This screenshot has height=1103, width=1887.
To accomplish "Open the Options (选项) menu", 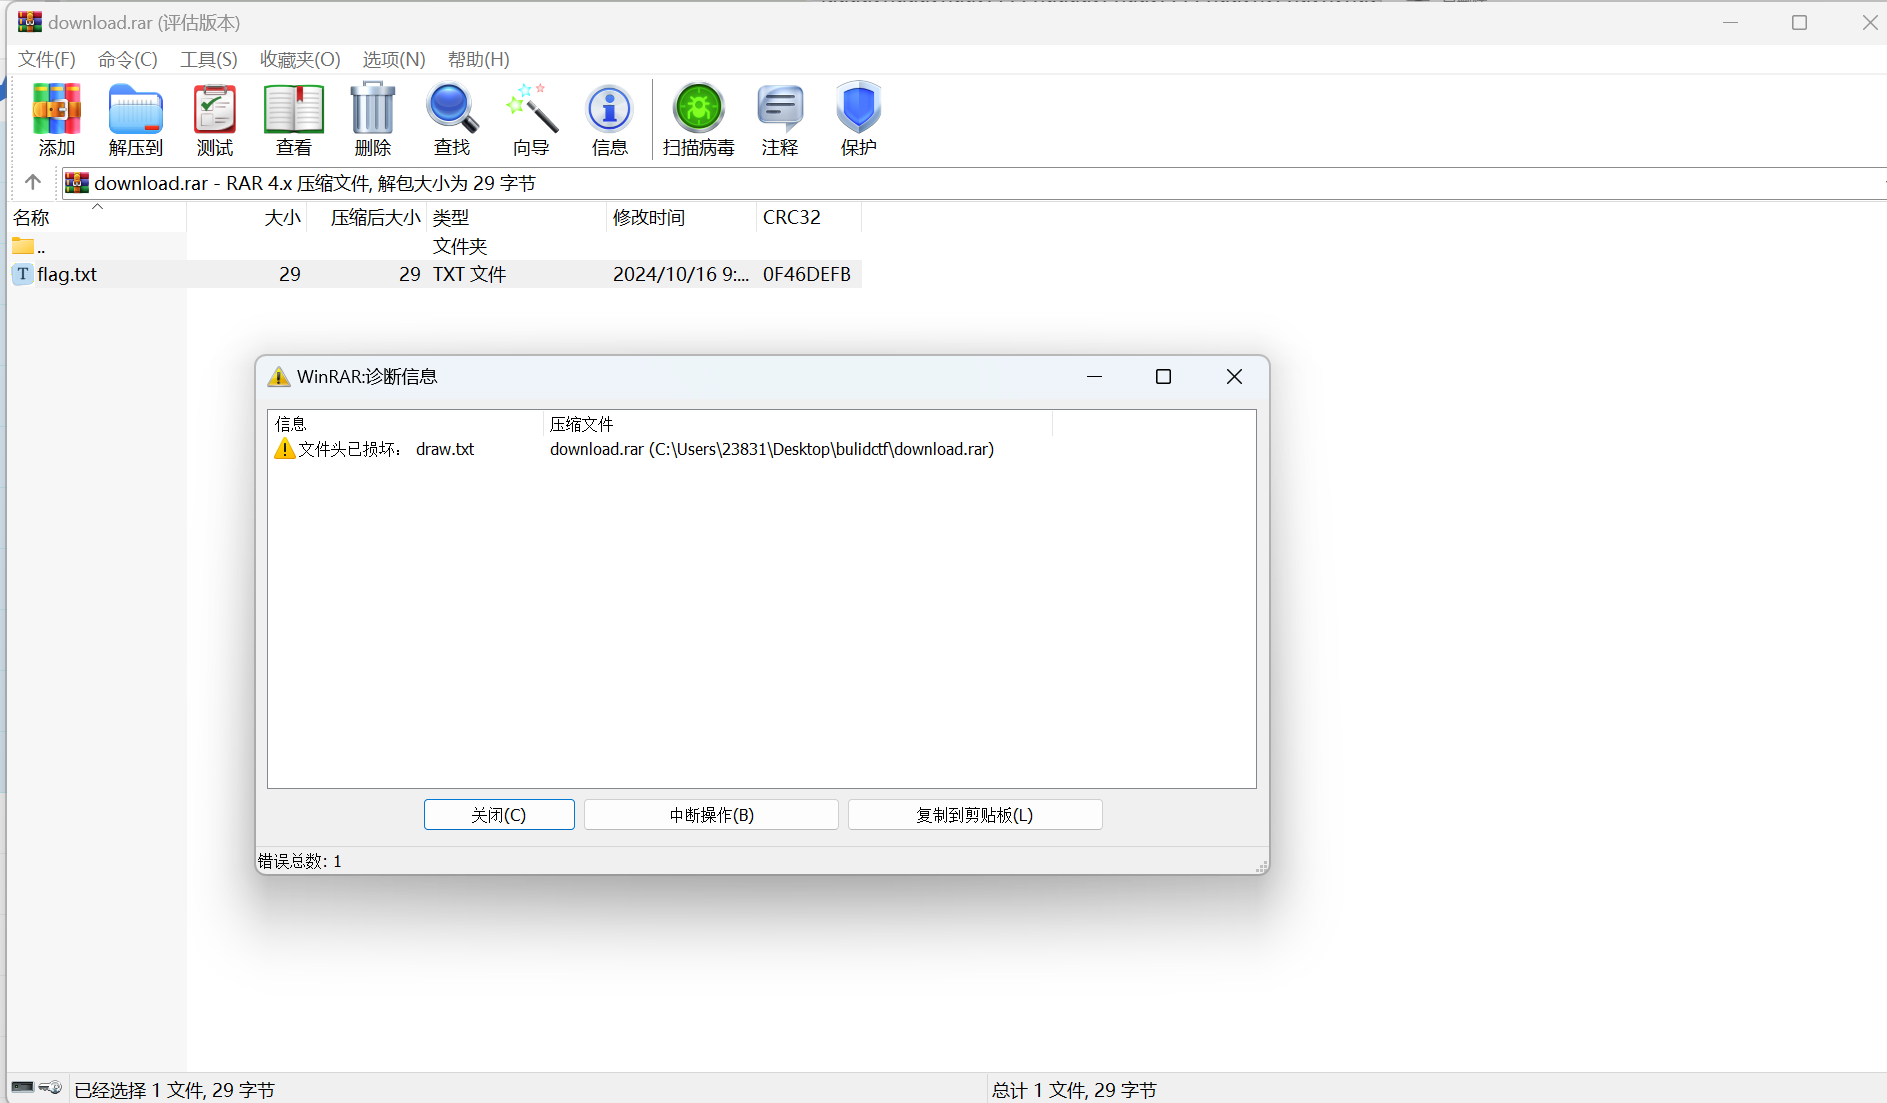I will pos(394,59).
